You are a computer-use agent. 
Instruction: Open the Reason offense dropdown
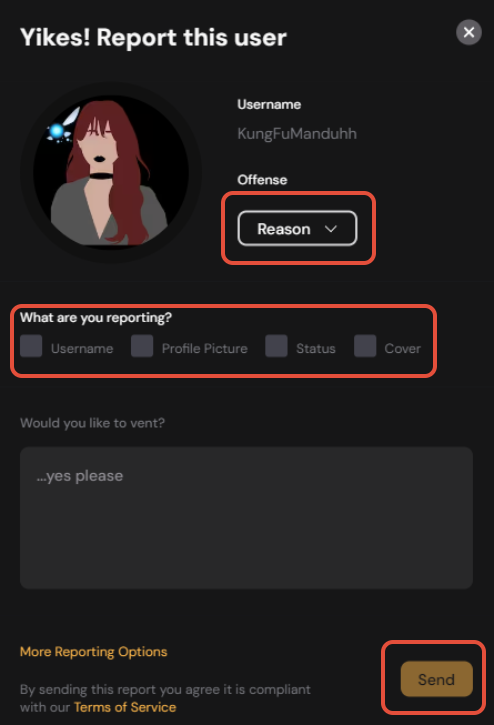coord(297,228)
